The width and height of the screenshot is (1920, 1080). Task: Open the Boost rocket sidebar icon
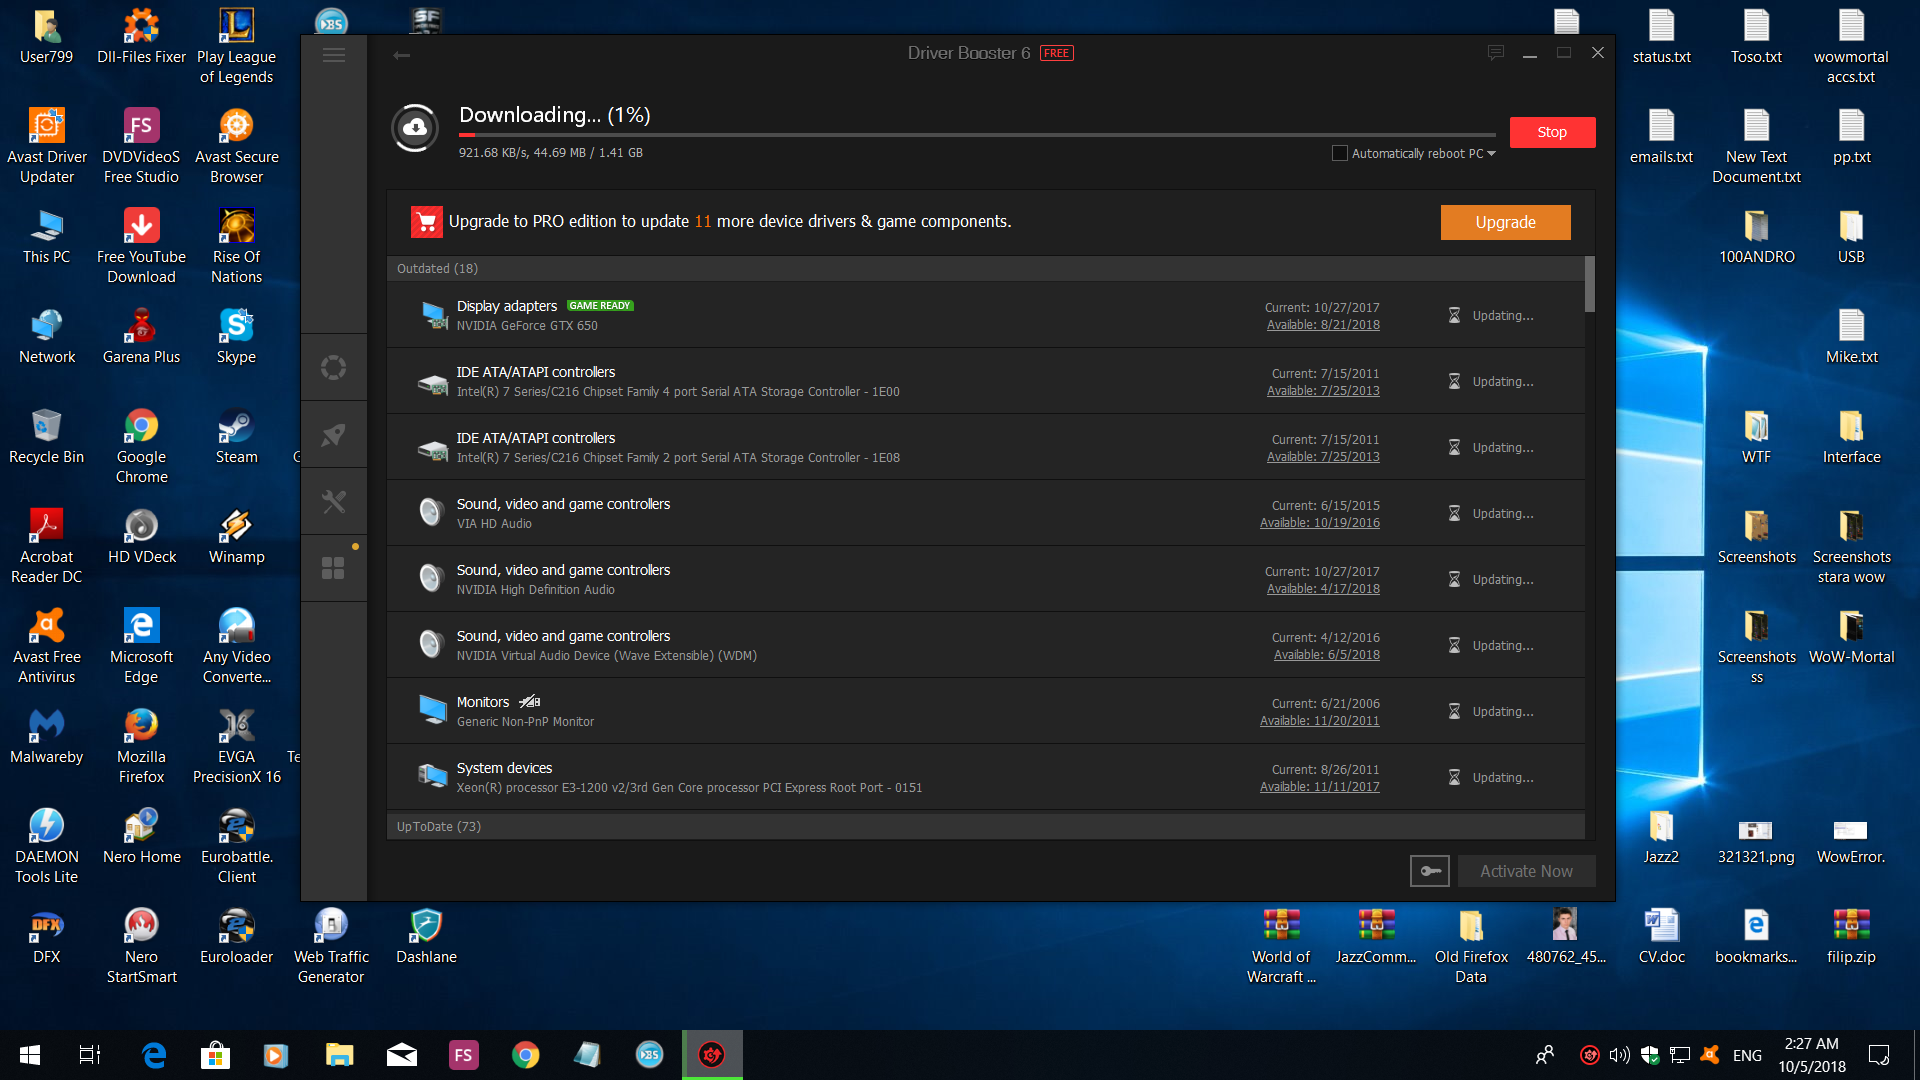(334, 435)
